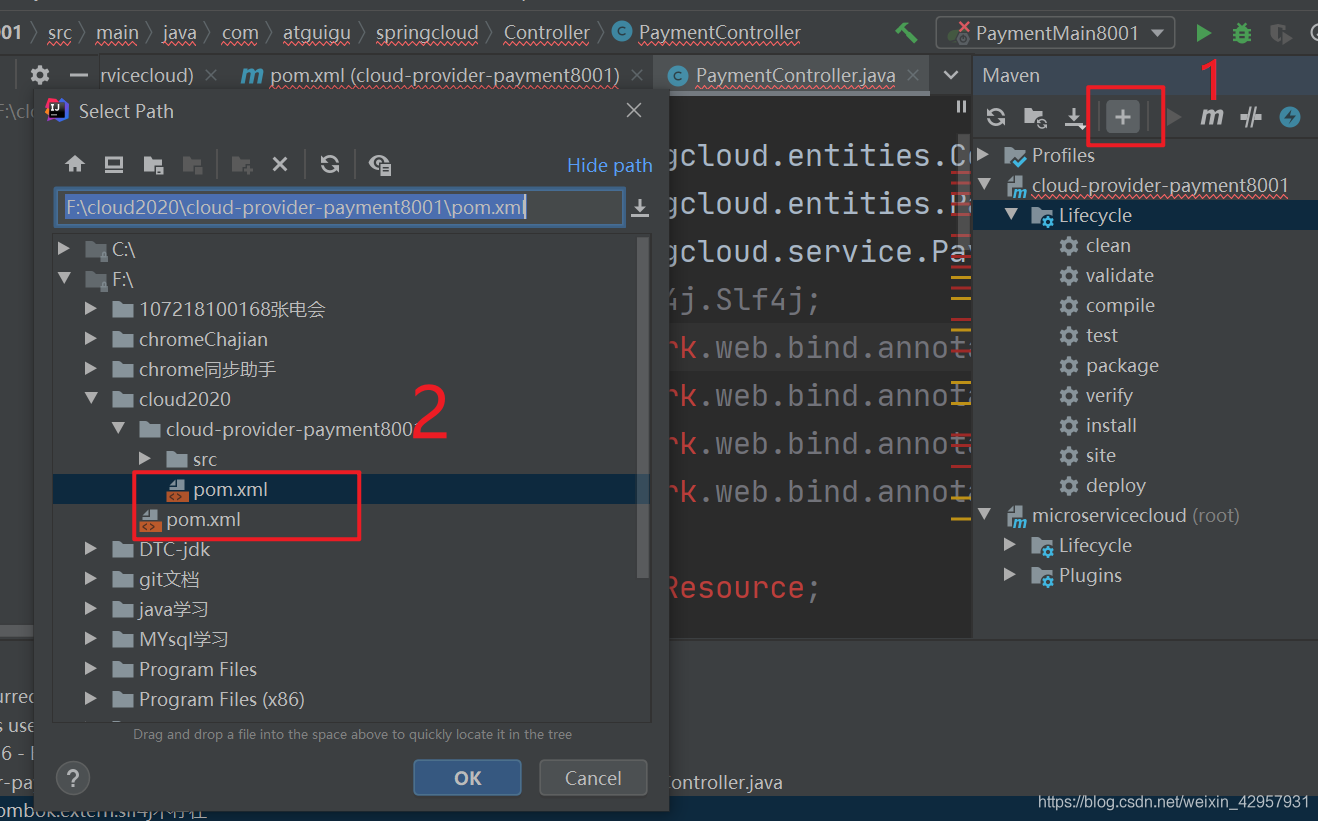The height and width of the screenshot is (821, 1318).
Task: Toggle Skip Tests Mode lightning icon
Action: [x=1290, y=118]
